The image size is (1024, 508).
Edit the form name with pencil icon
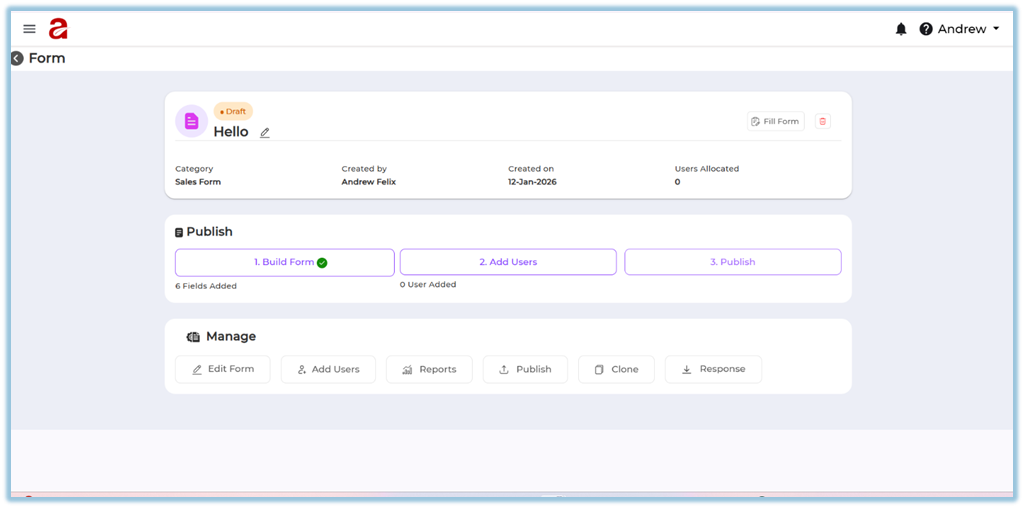[265, 133]
